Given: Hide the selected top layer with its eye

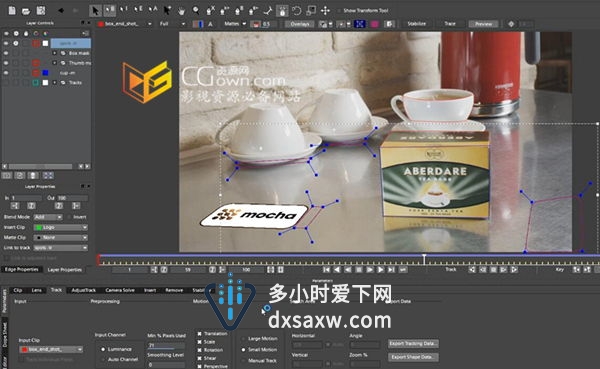Looking at the screenshot, I should click(x=6, y=43).
